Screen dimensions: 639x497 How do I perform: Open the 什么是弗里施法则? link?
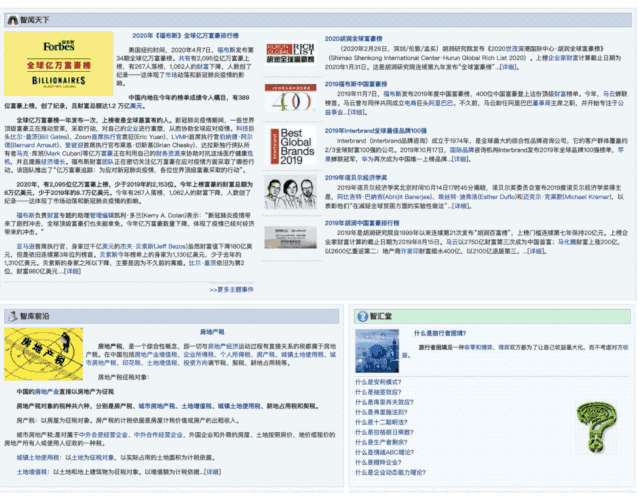pyautogui.click(x=381, y=412)
